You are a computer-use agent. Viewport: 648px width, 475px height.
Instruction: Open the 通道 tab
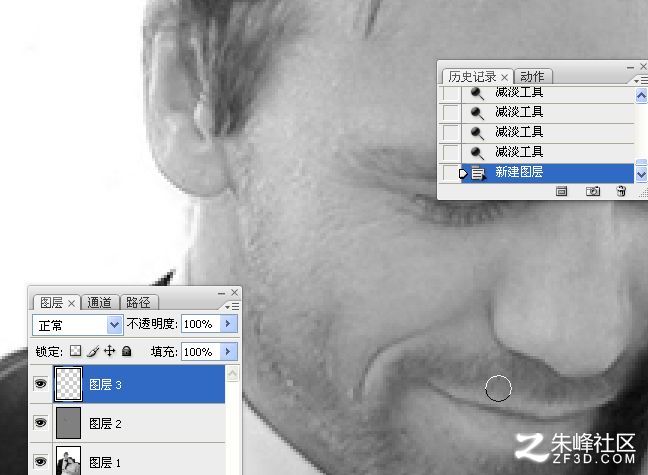click(100, 303)
